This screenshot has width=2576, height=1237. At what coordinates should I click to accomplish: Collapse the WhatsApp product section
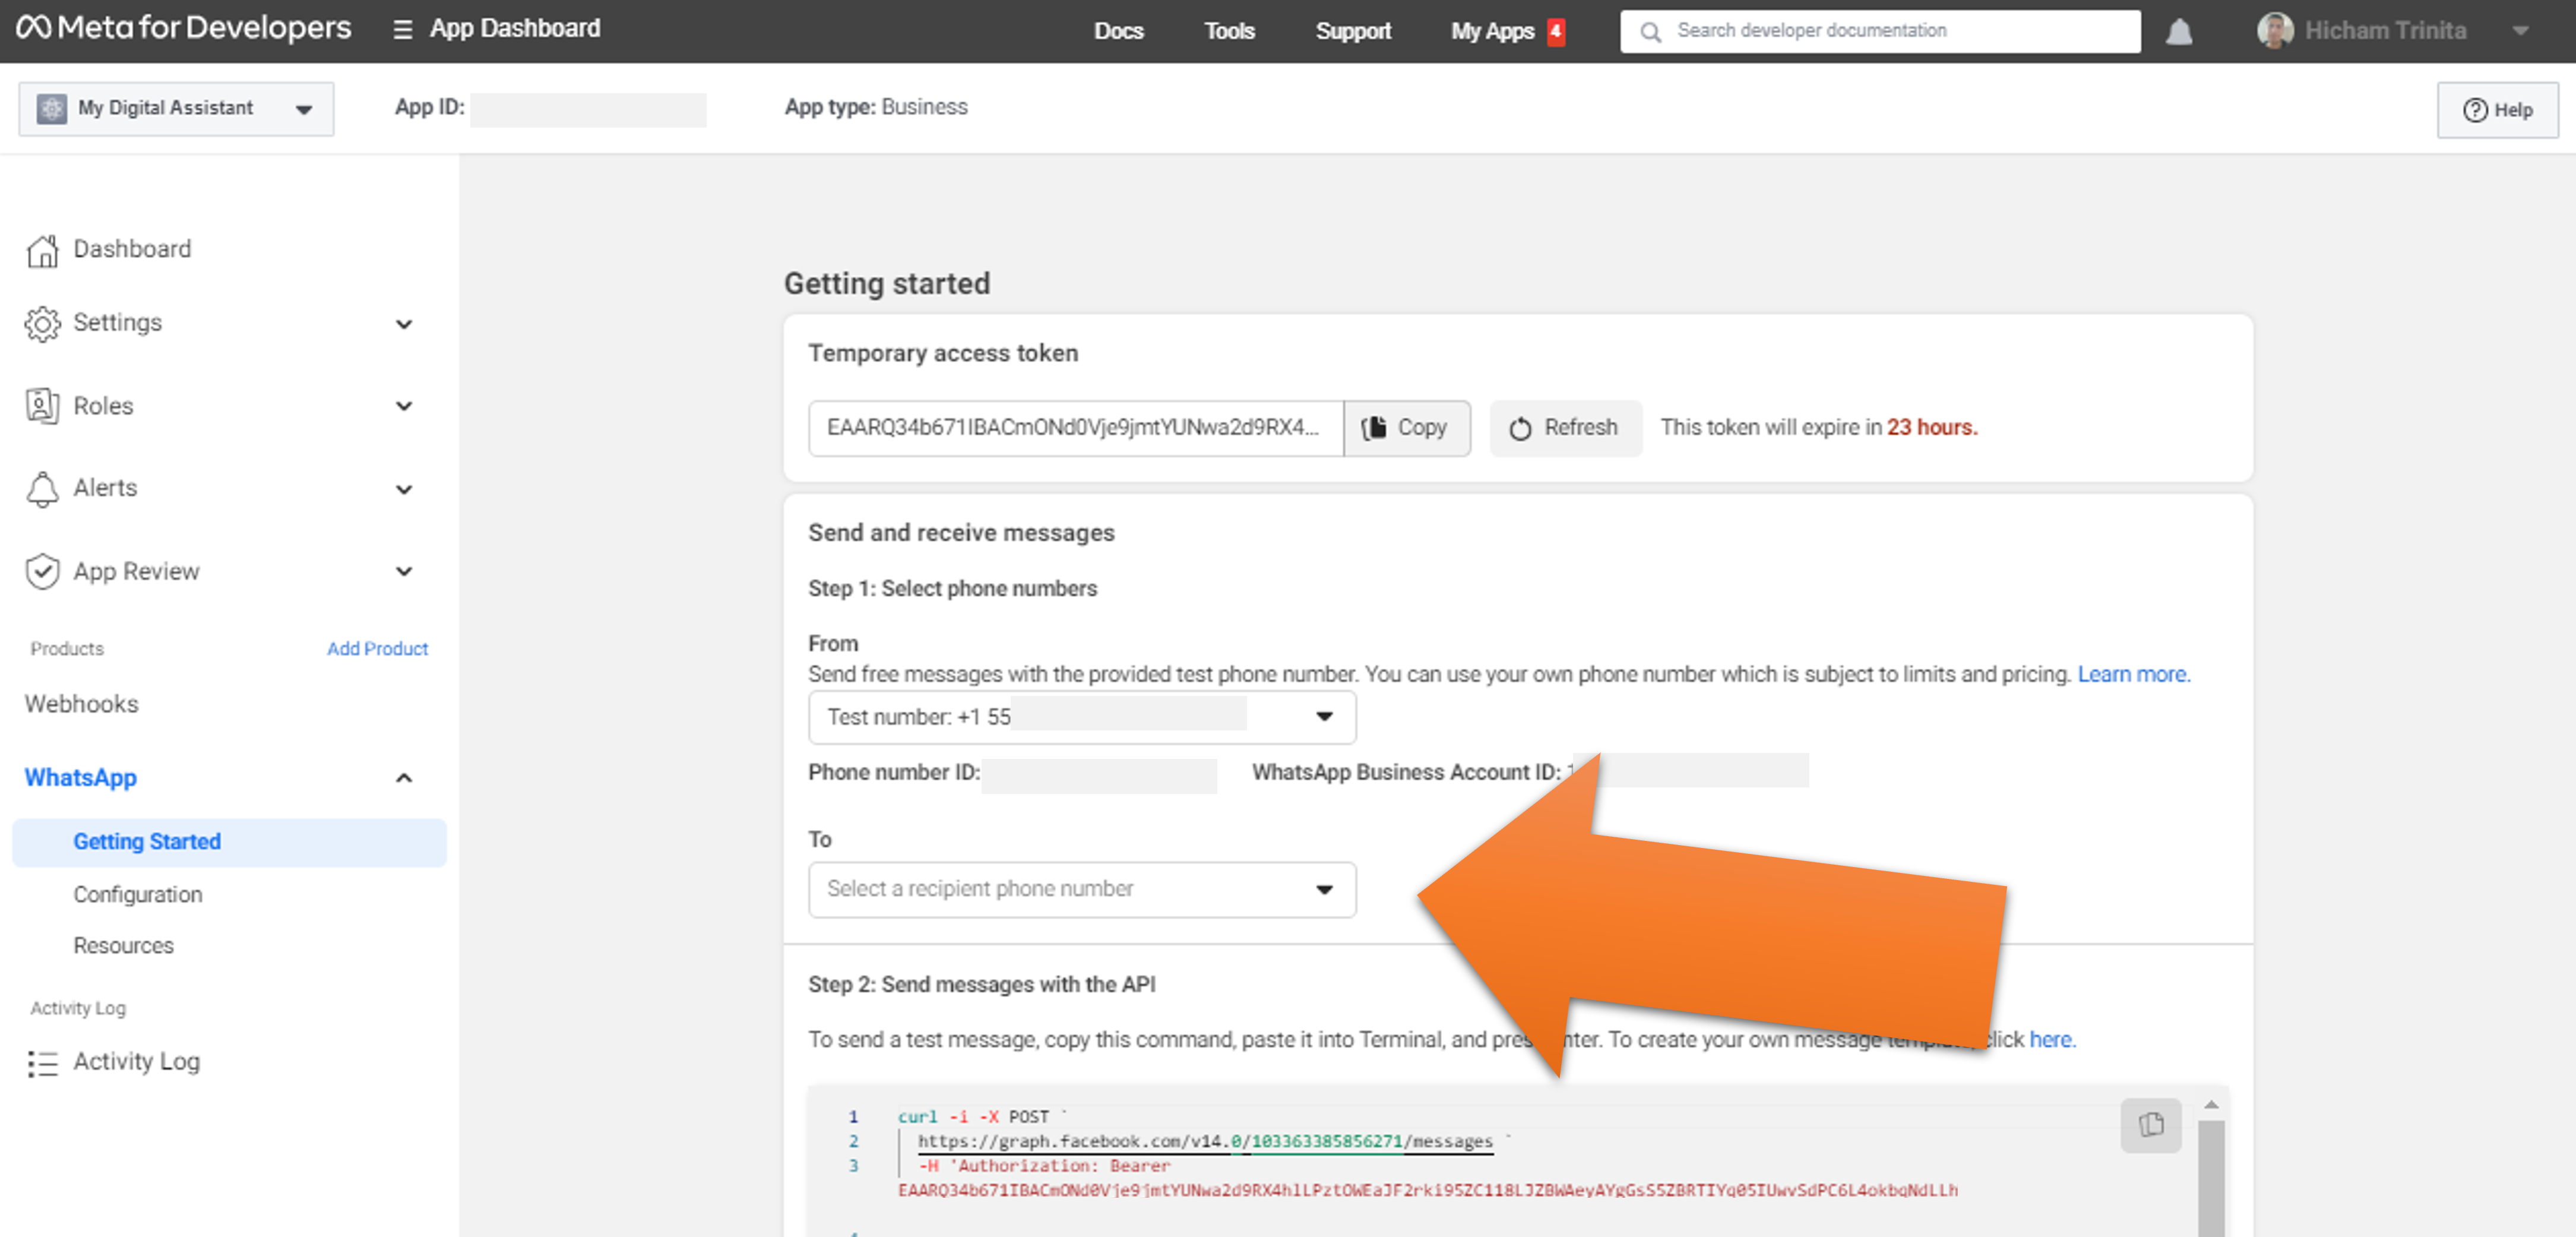coord(404,778)
